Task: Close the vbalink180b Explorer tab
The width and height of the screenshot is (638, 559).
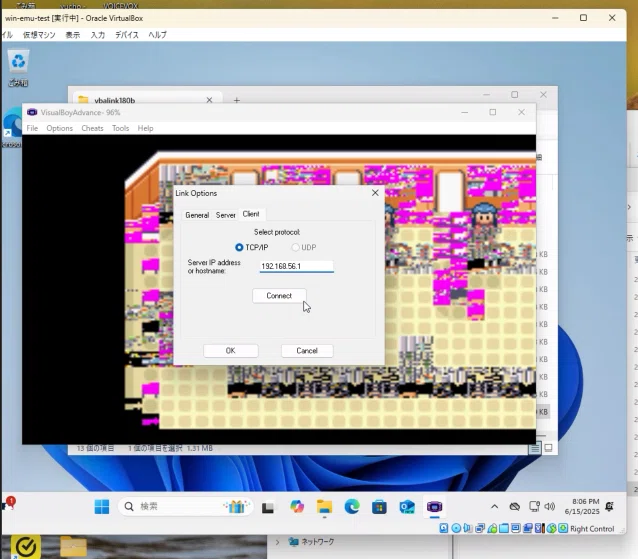Action: pos(209,100)
